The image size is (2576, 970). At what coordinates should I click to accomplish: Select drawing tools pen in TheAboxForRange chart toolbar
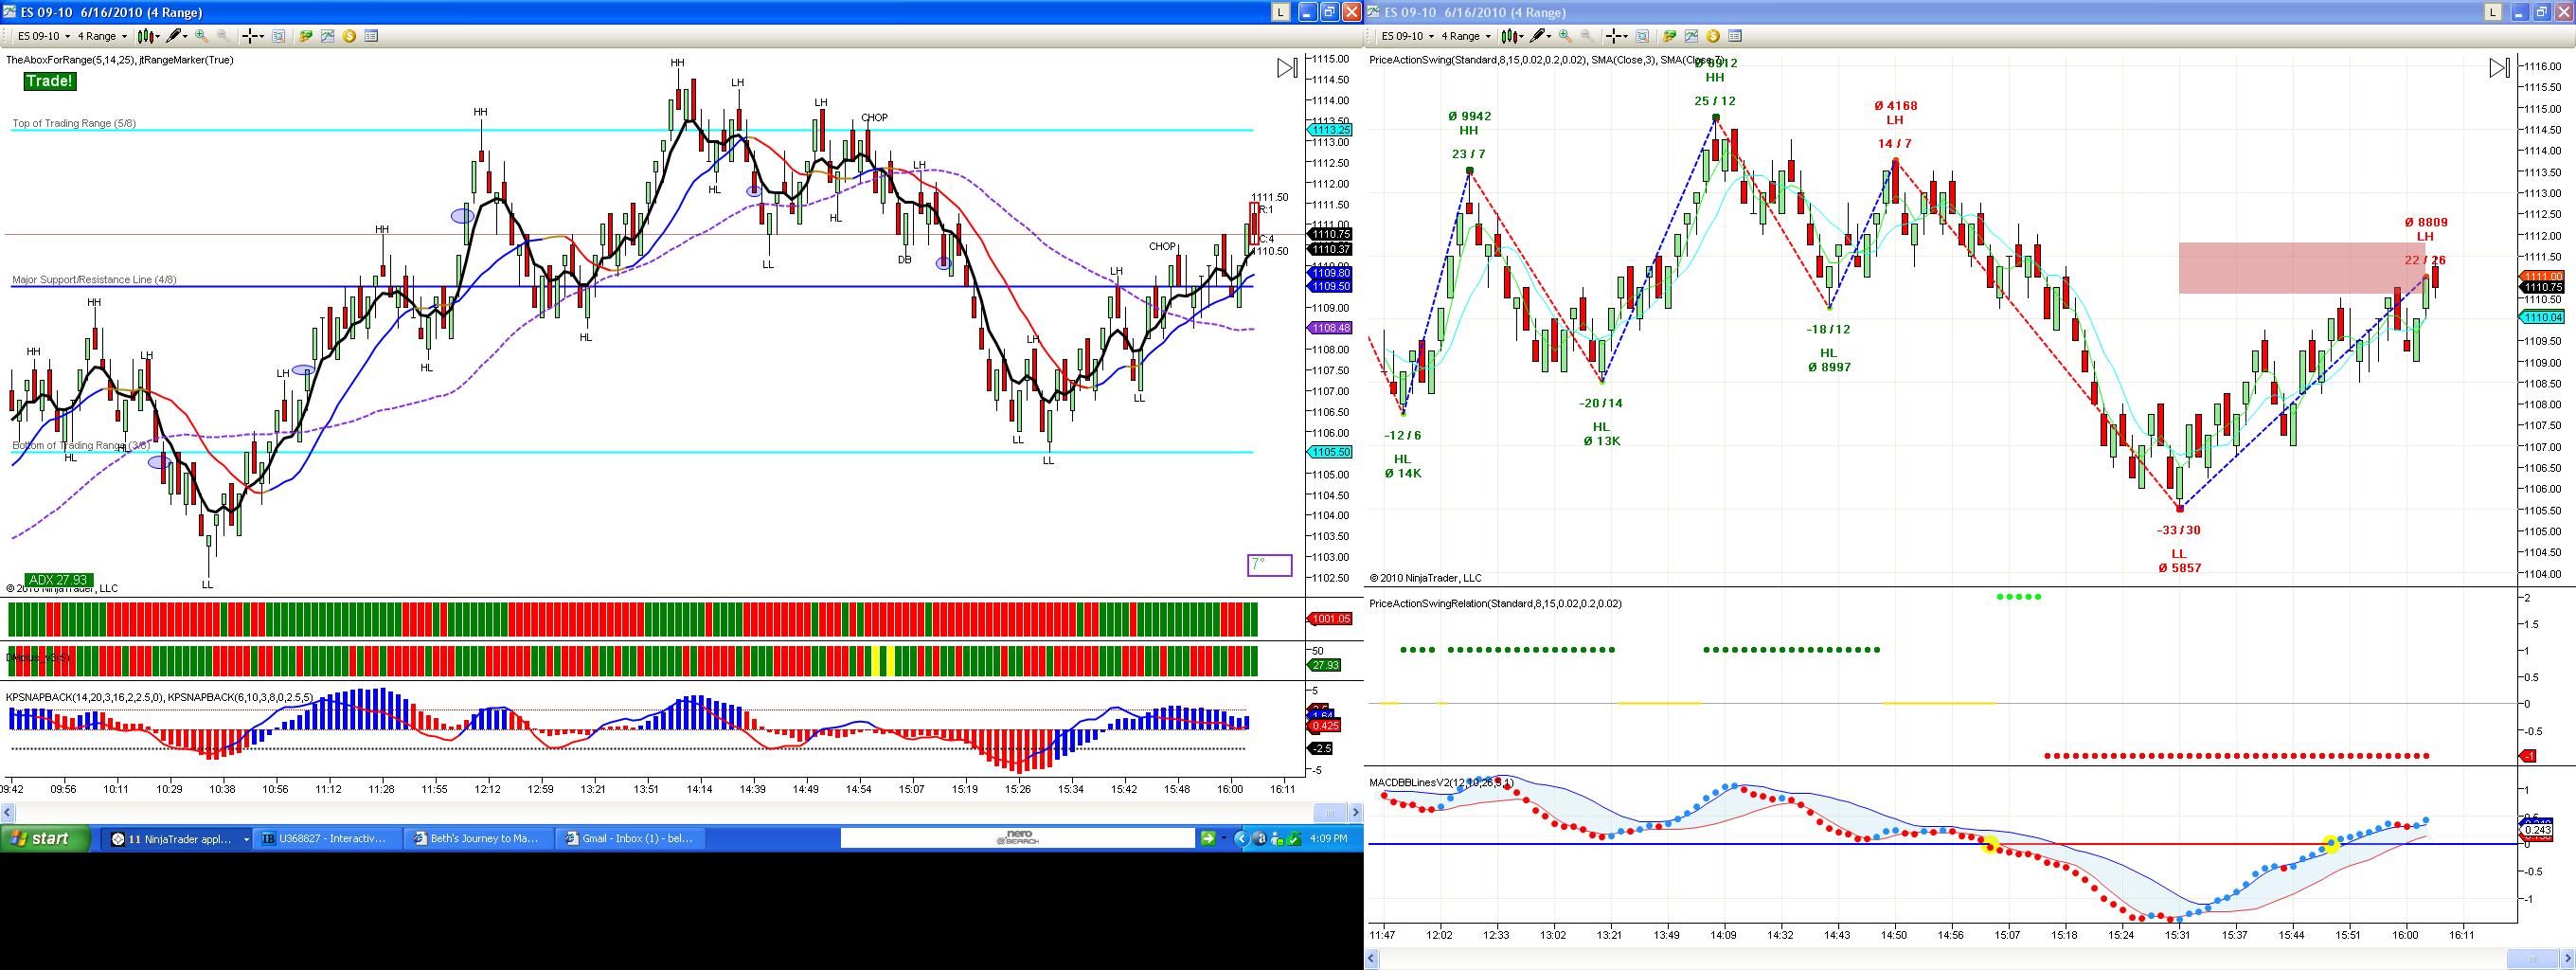coord(176,36)
